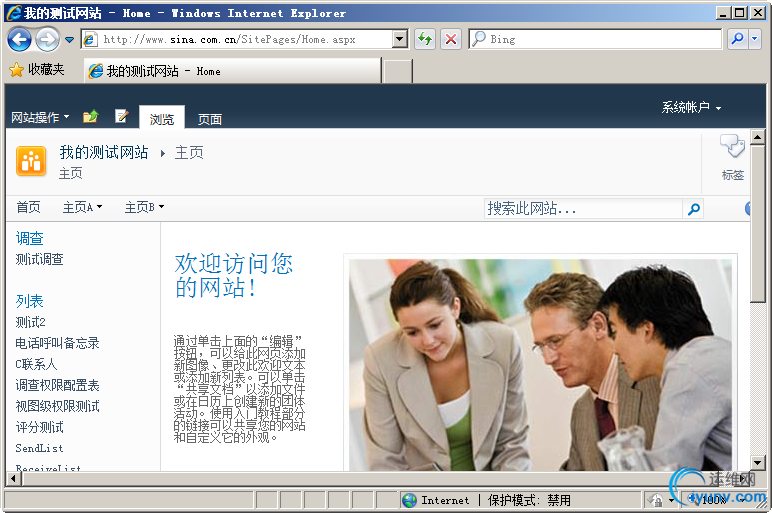Click the site search magnifier icon

click(x=694, y=209)
